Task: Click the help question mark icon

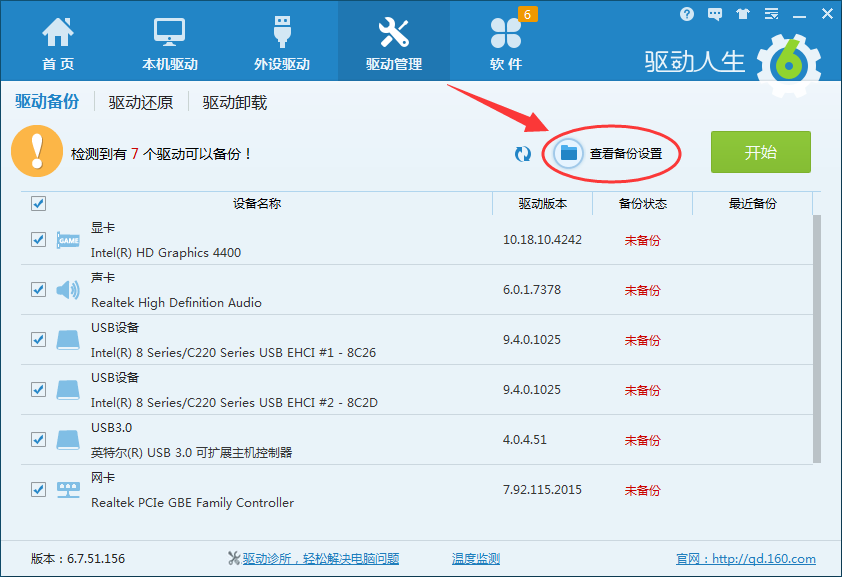Action: tap(686, 14)
